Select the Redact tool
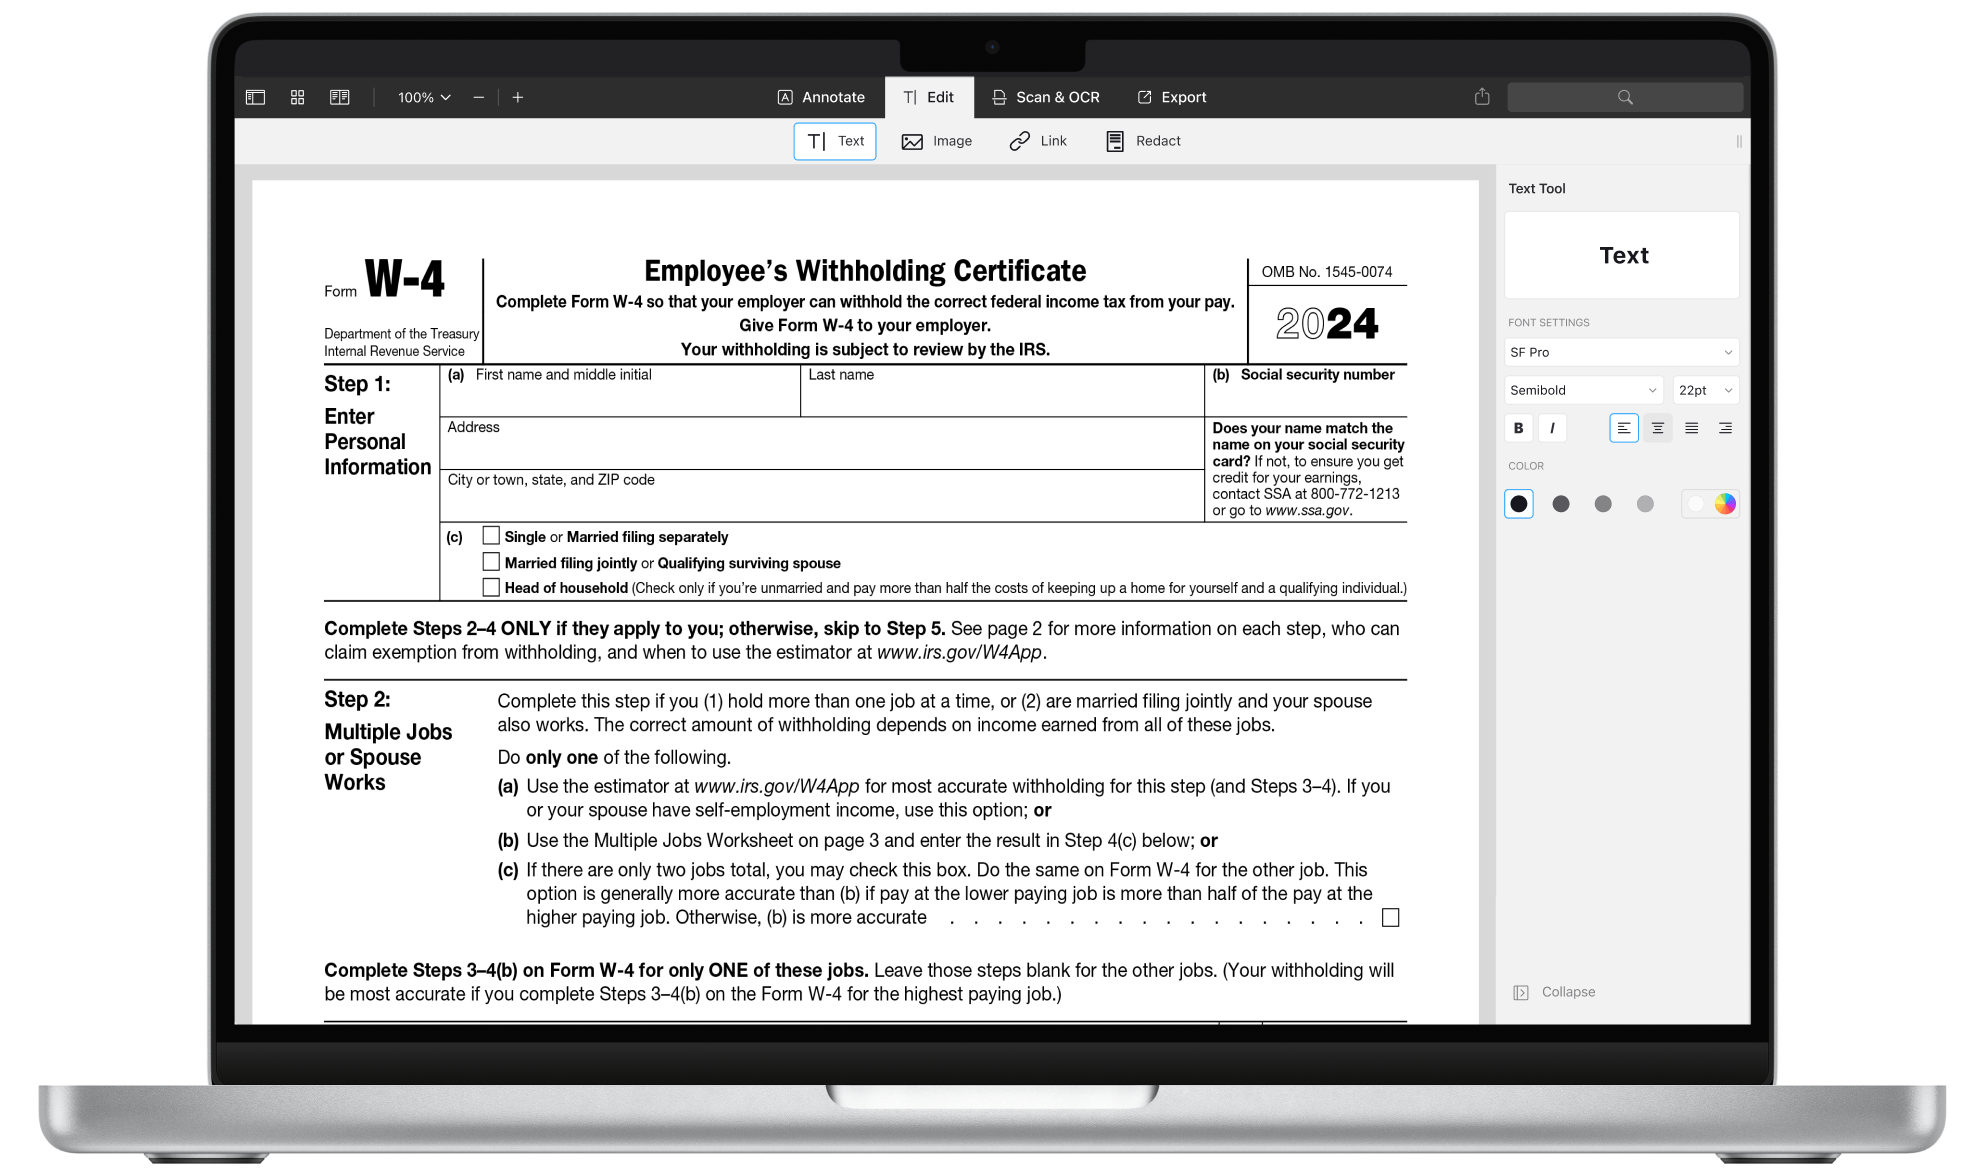This screenshot has height=1174, width=1981. tap(1141, 141)
